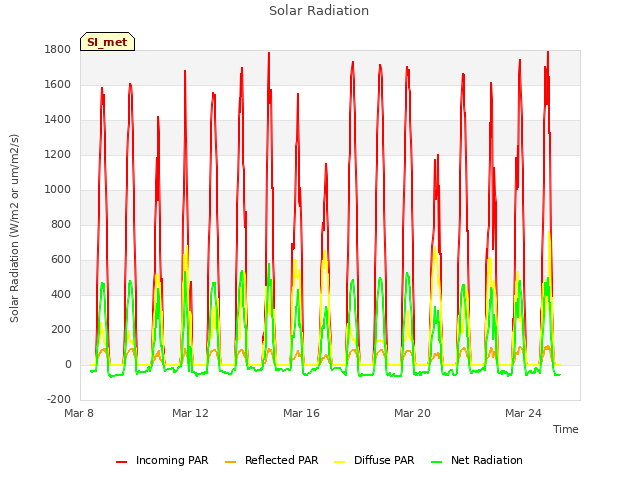The image size is (640, 480).
Task: Click the 0 y-axis tick label
Action: (x=68, y=365)
